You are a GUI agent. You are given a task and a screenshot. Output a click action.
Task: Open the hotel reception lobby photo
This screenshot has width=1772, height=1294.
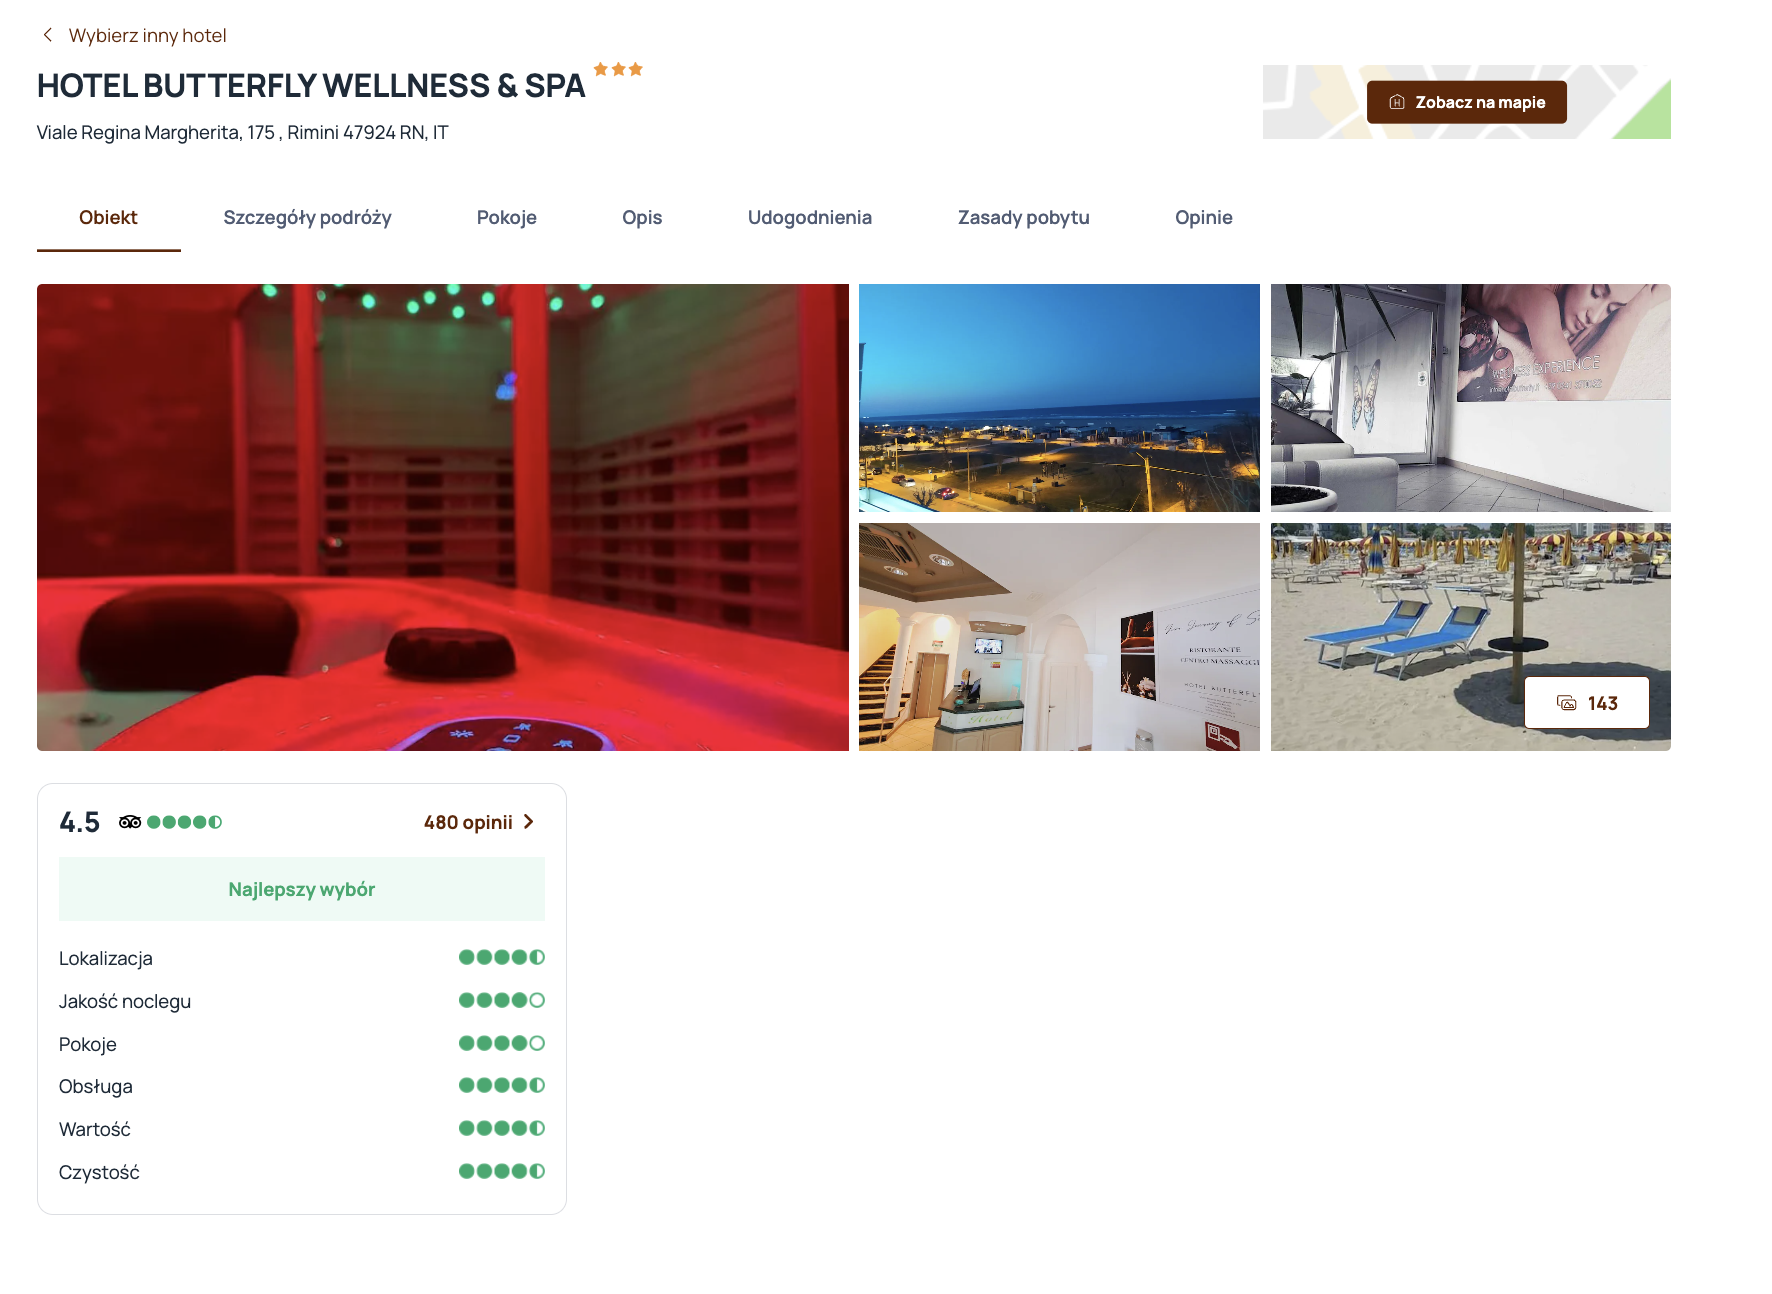click(x=1059, y=637)
